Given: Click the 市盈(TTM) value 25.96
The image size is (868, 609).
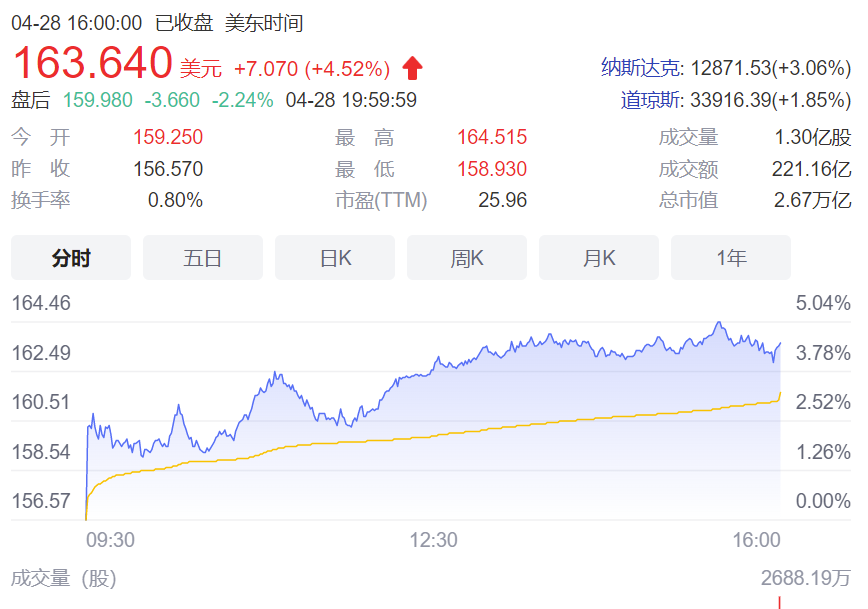Looking at the screenshot, I should [x=502, y=200].
